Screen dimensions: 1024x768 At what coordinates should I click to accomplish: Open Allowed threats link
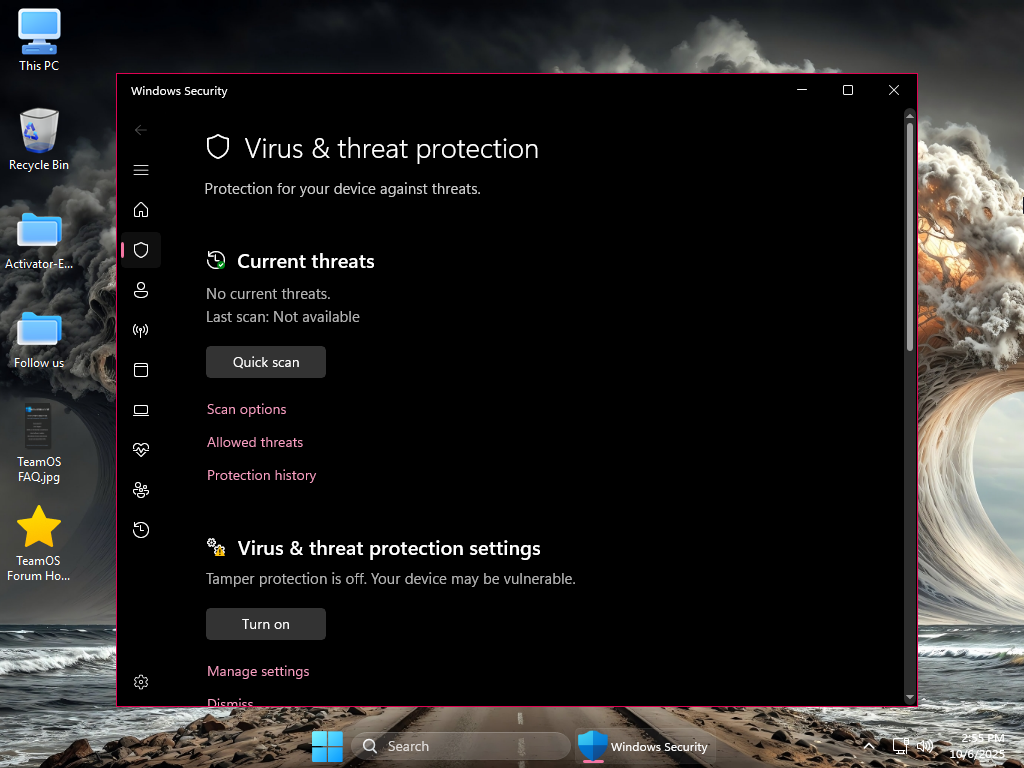click(255, 442)
